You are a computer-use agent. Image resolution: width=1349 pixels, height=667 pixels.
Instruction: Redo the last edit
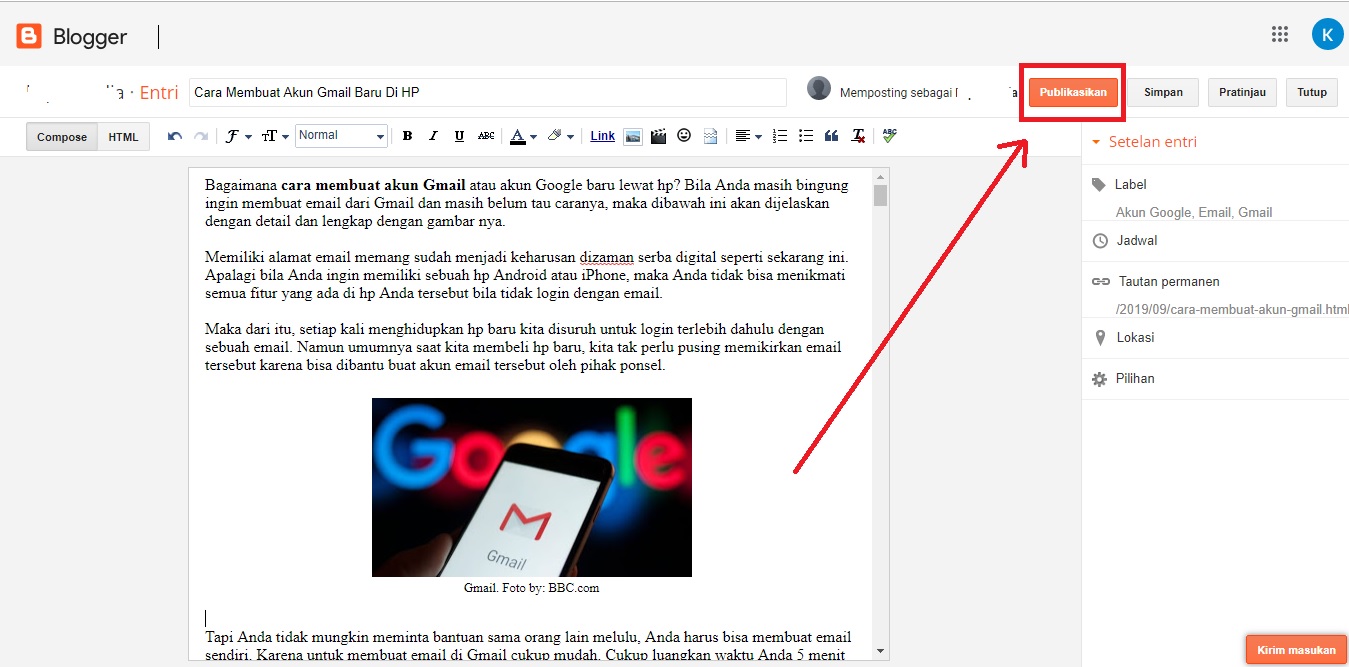tap(201, 136)
